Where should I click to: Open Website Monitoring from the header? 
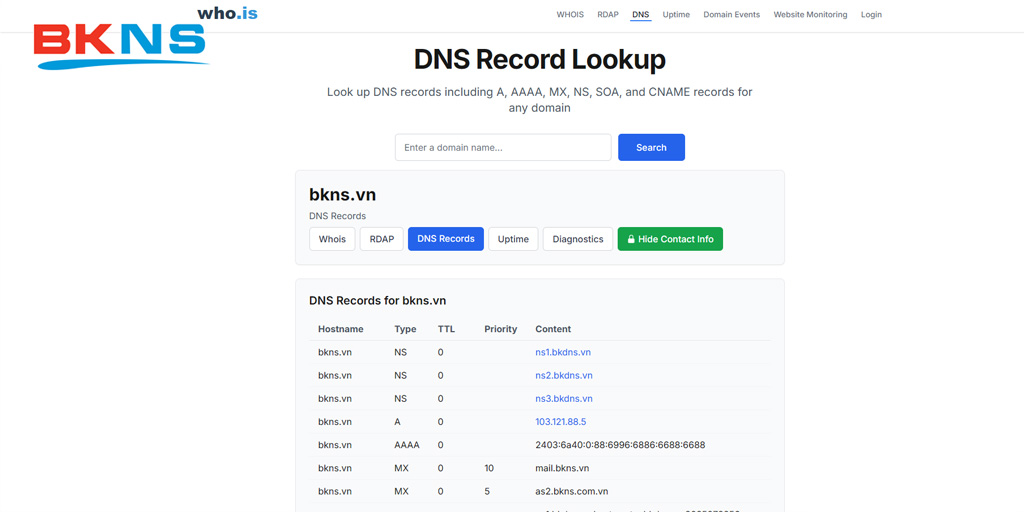click(x=810, y=15)
